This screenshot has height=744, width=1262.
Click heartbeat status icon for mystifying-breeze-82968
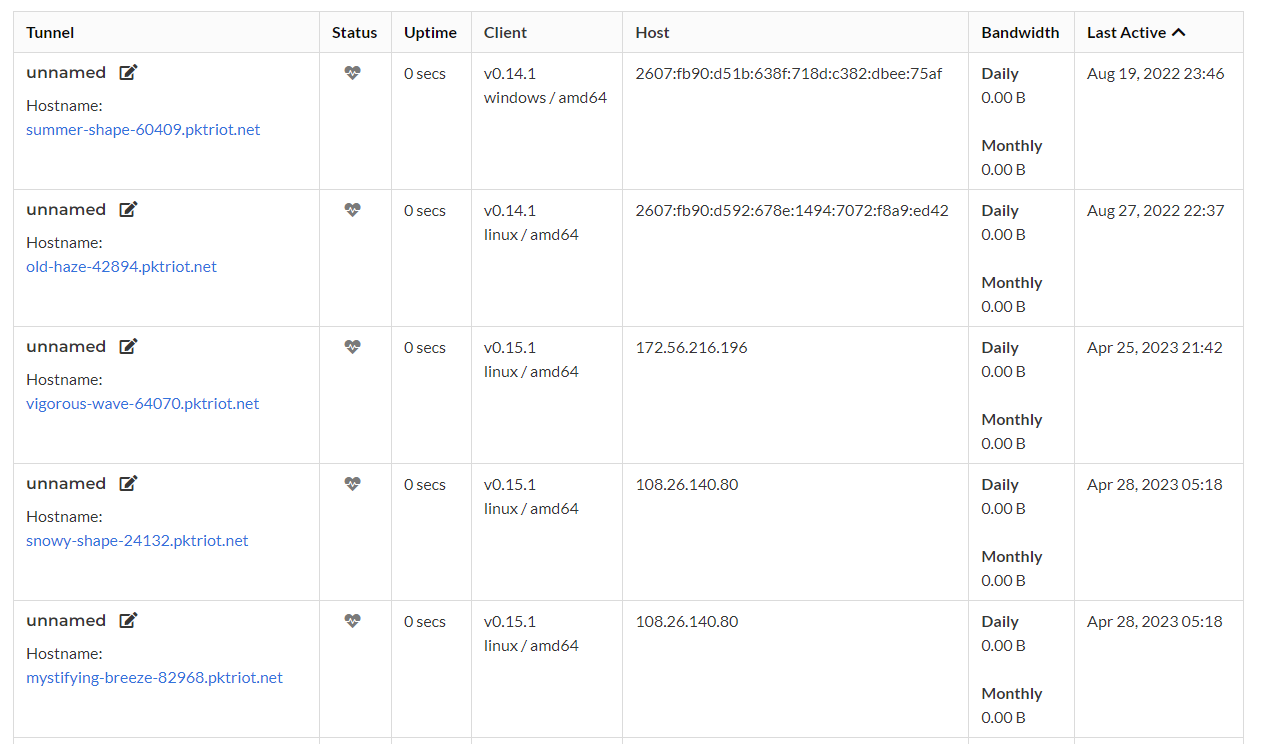[352, 621]
